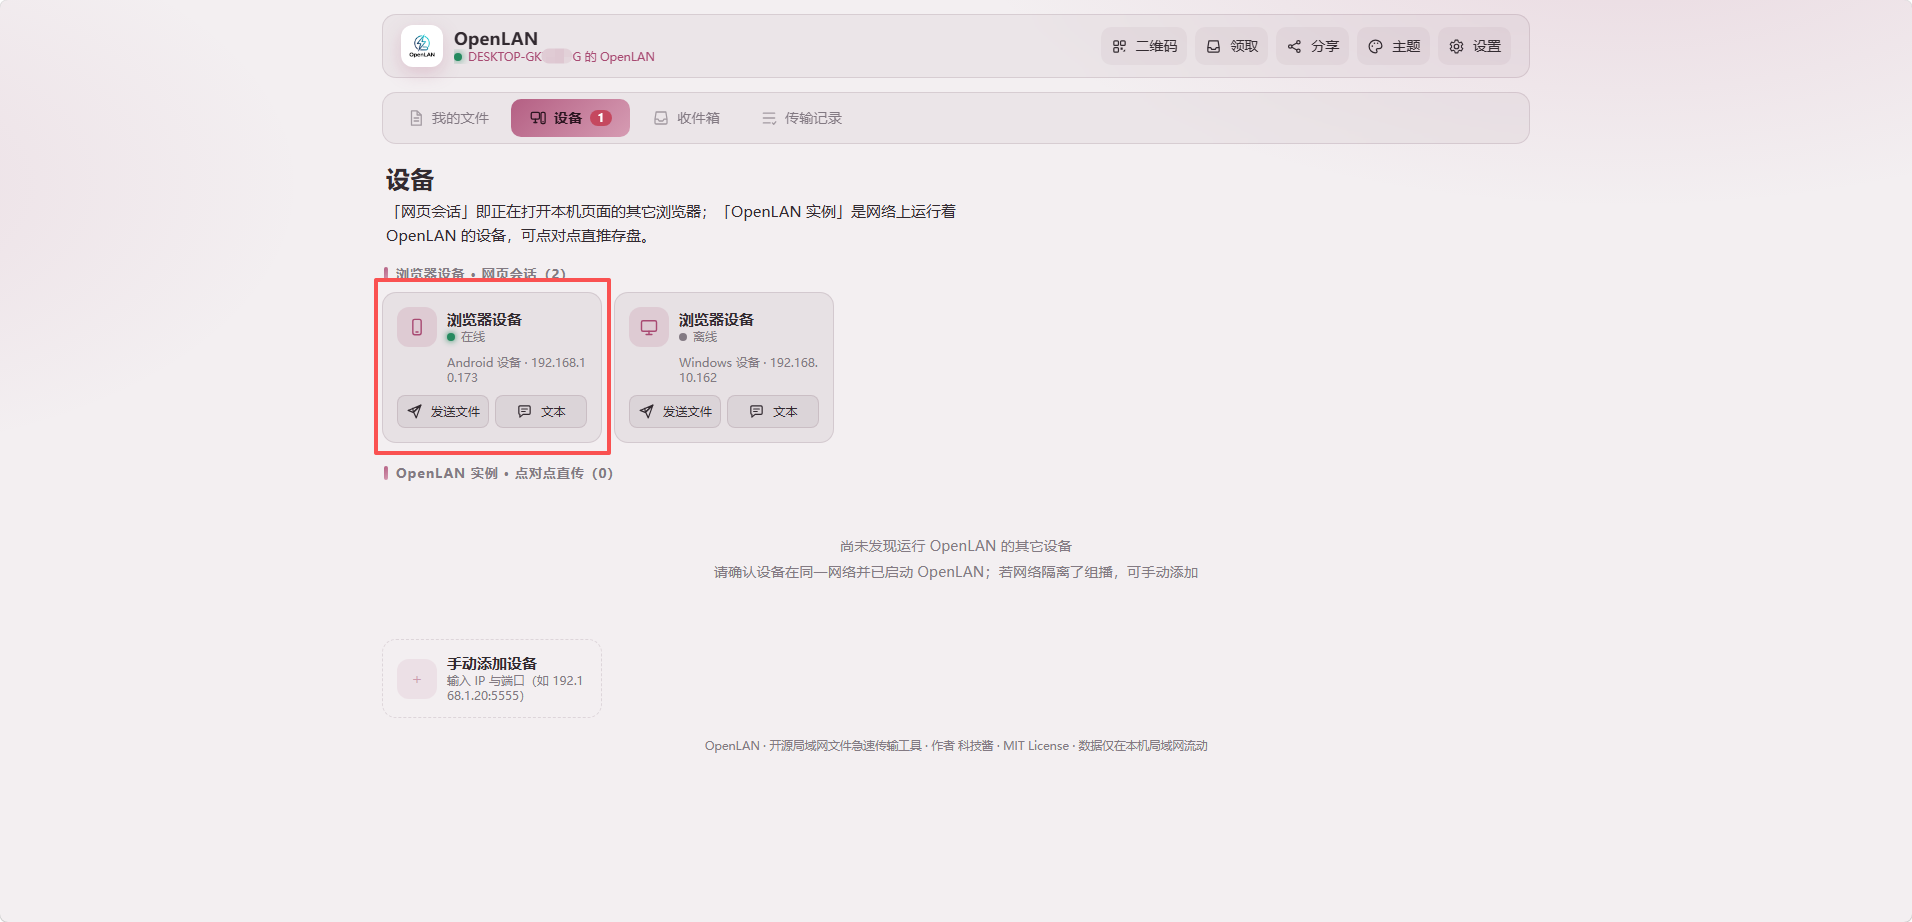Click the chat bubble icon on Android card
The image size is (1912, 922).
coord(524,411)
